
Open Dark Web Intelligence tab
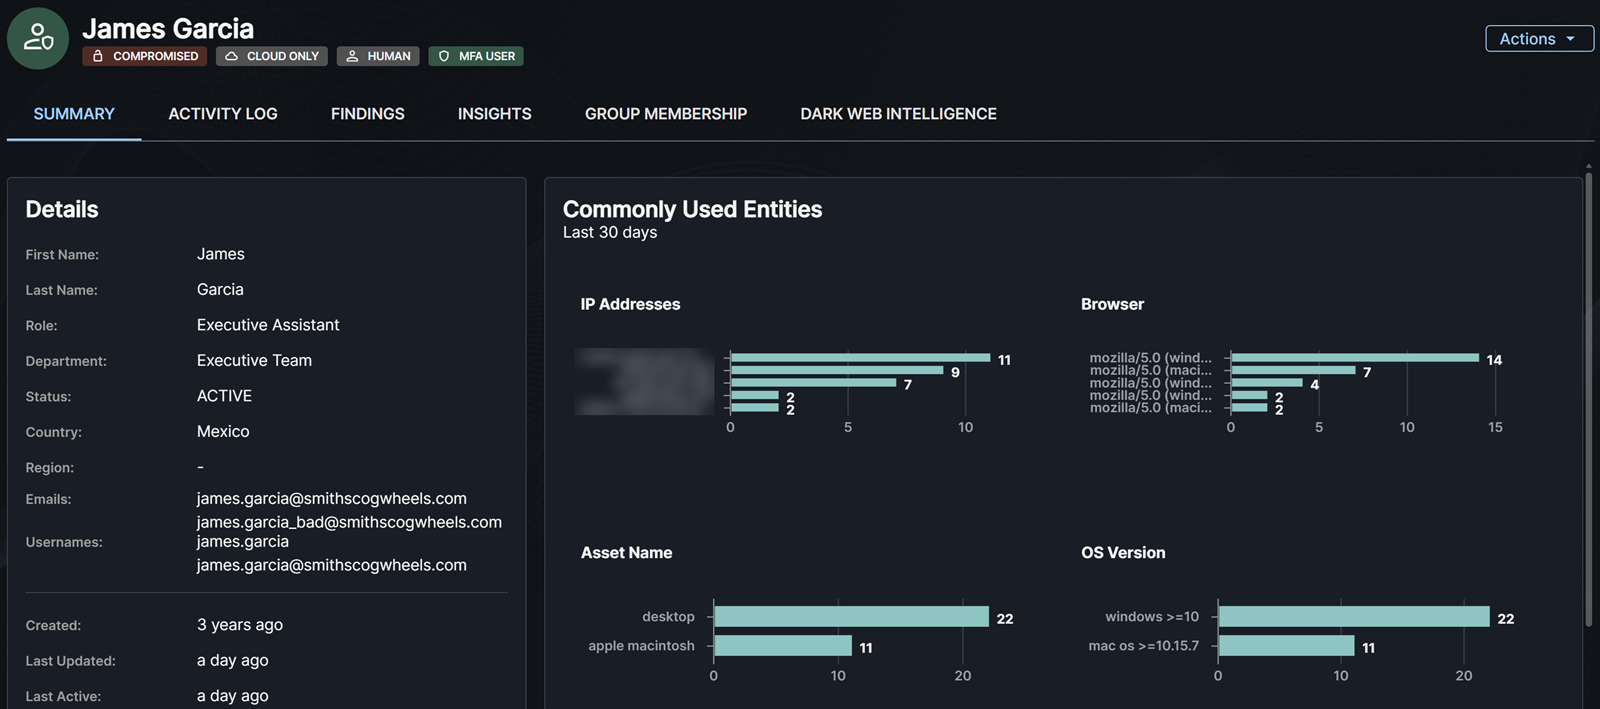898,114
